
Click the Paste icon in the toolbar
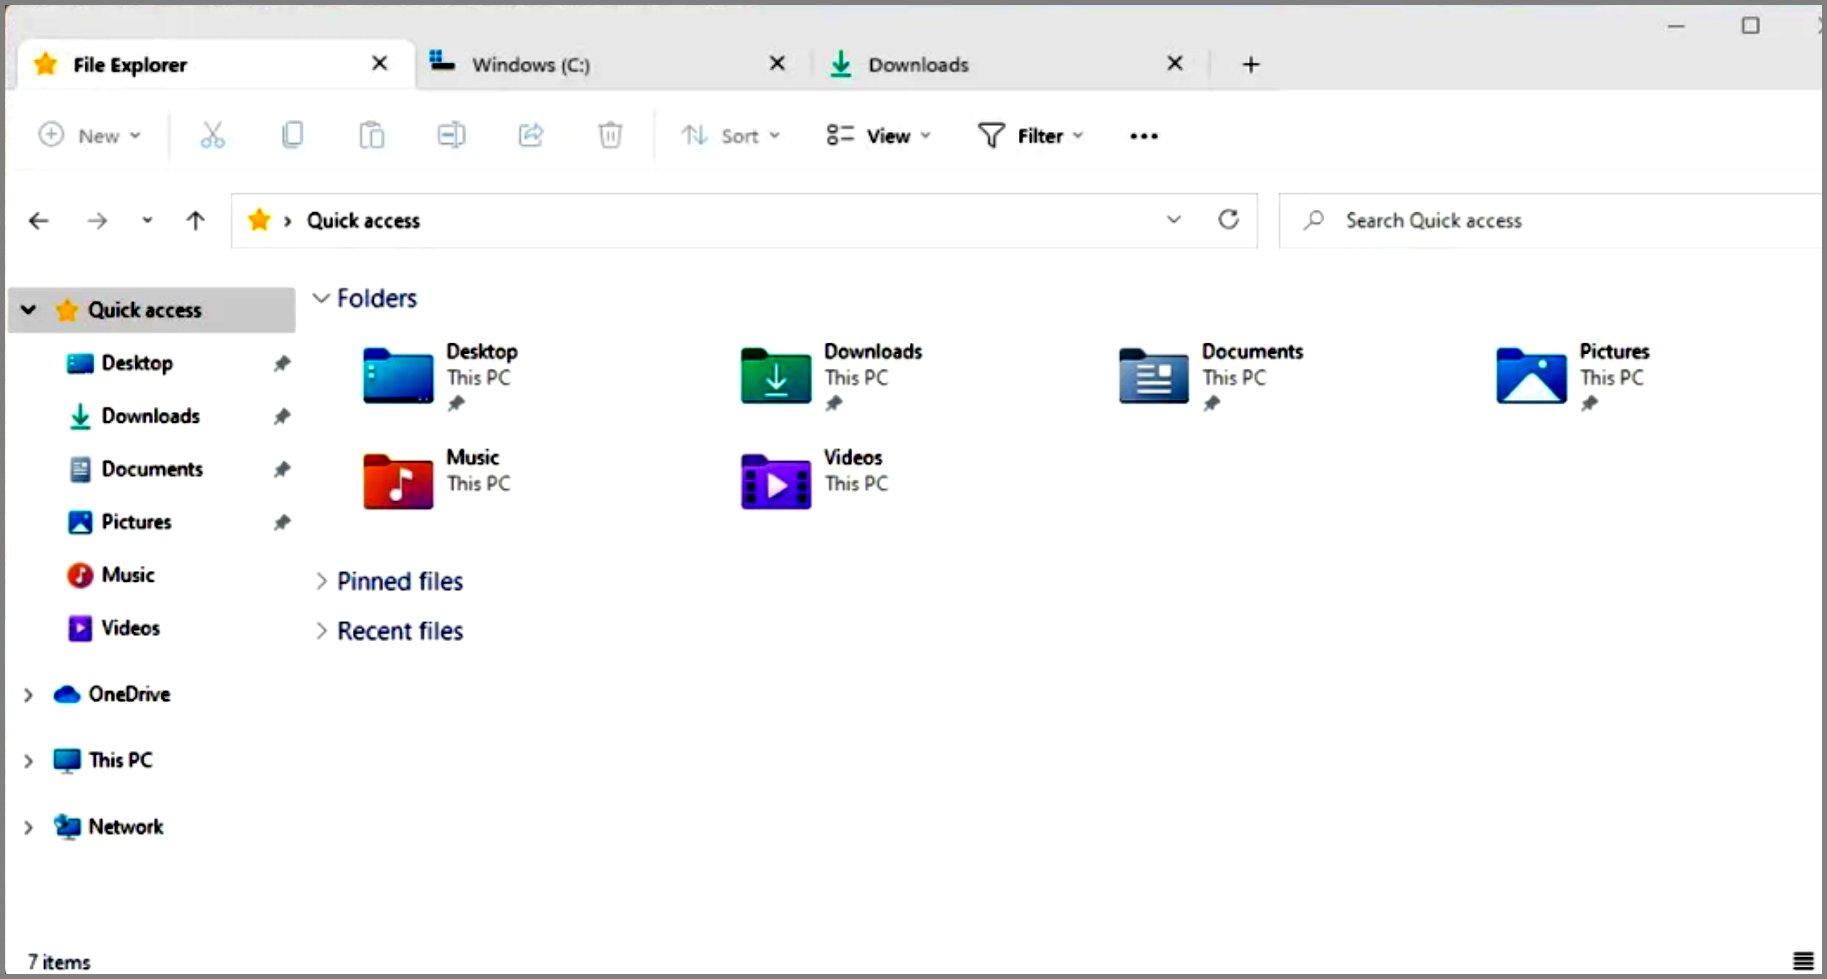[371, 135]
